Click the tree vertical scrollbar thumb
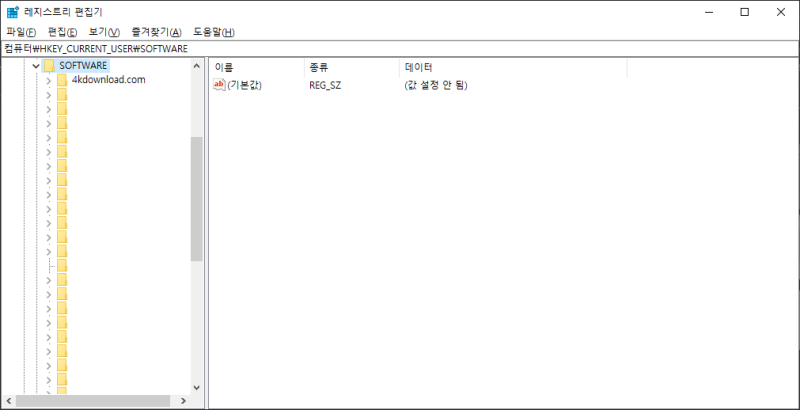Image resolution: width=800 pixels, height=410 pixels. point(197,199)
